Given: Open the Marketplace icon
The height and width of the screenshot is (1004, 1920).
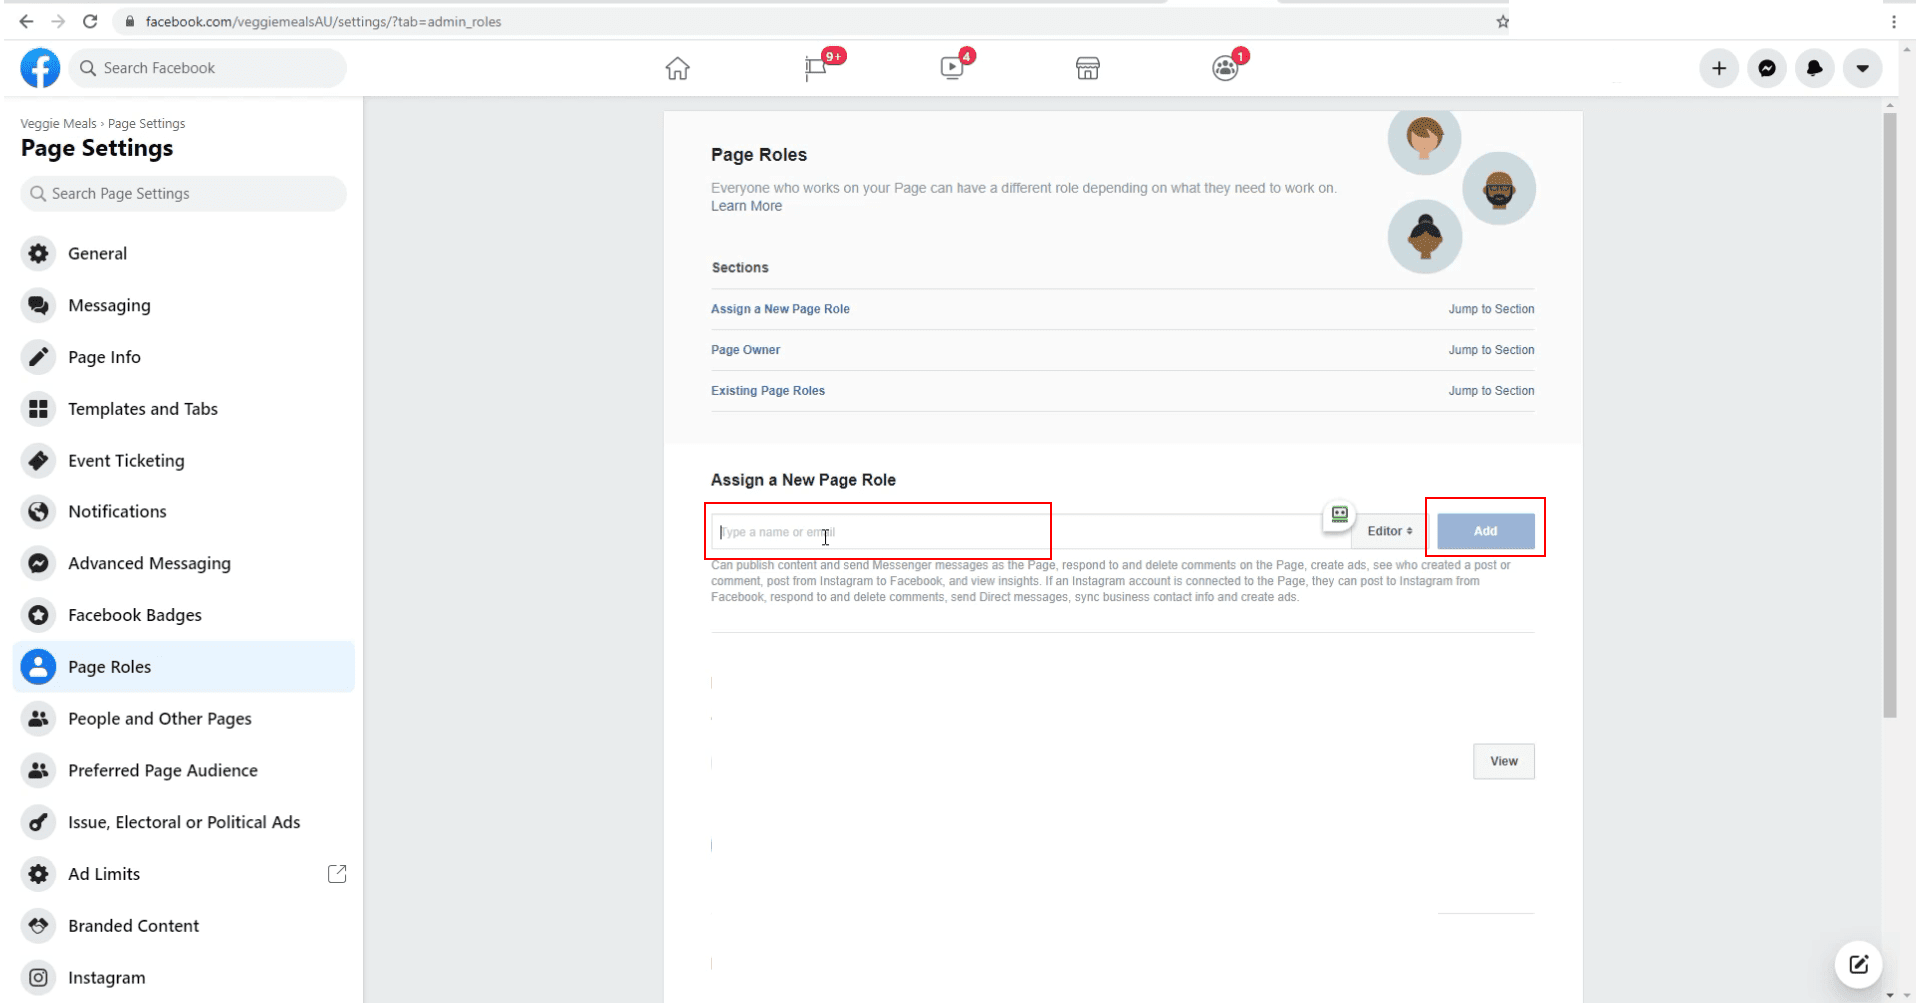Looking at the screenshot, I should click(1087, 68).
